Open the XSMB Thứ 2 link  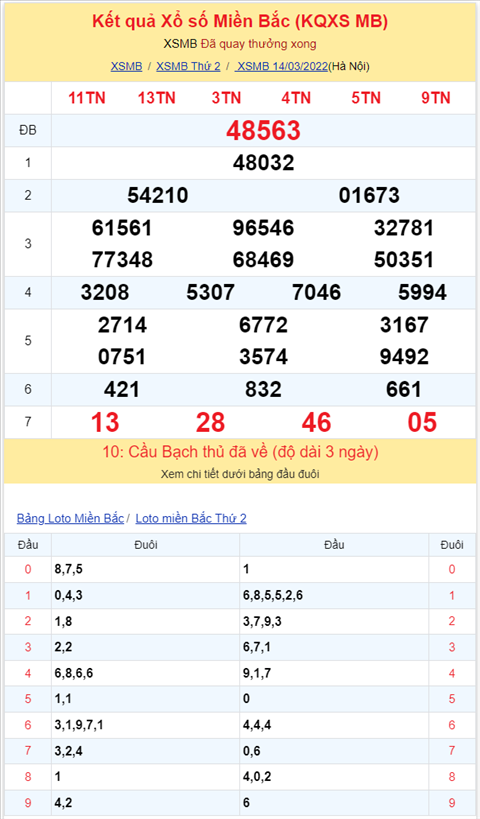pyautogui.click(x=188, y=66)
